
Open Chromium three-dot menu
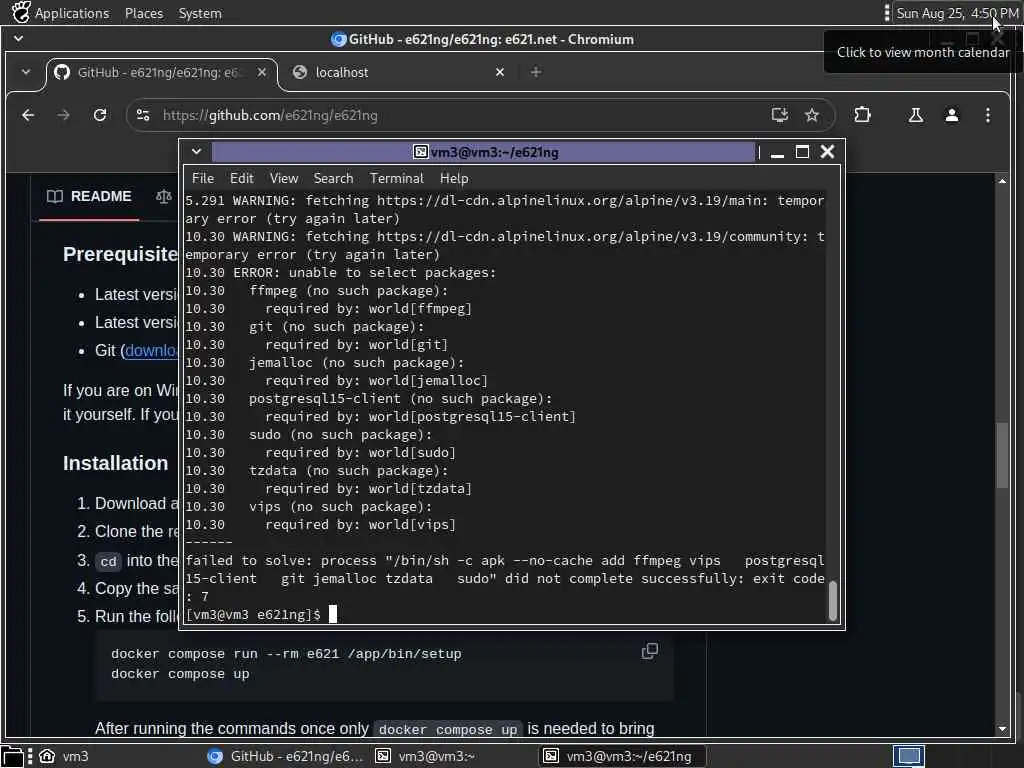coord(987,116)
